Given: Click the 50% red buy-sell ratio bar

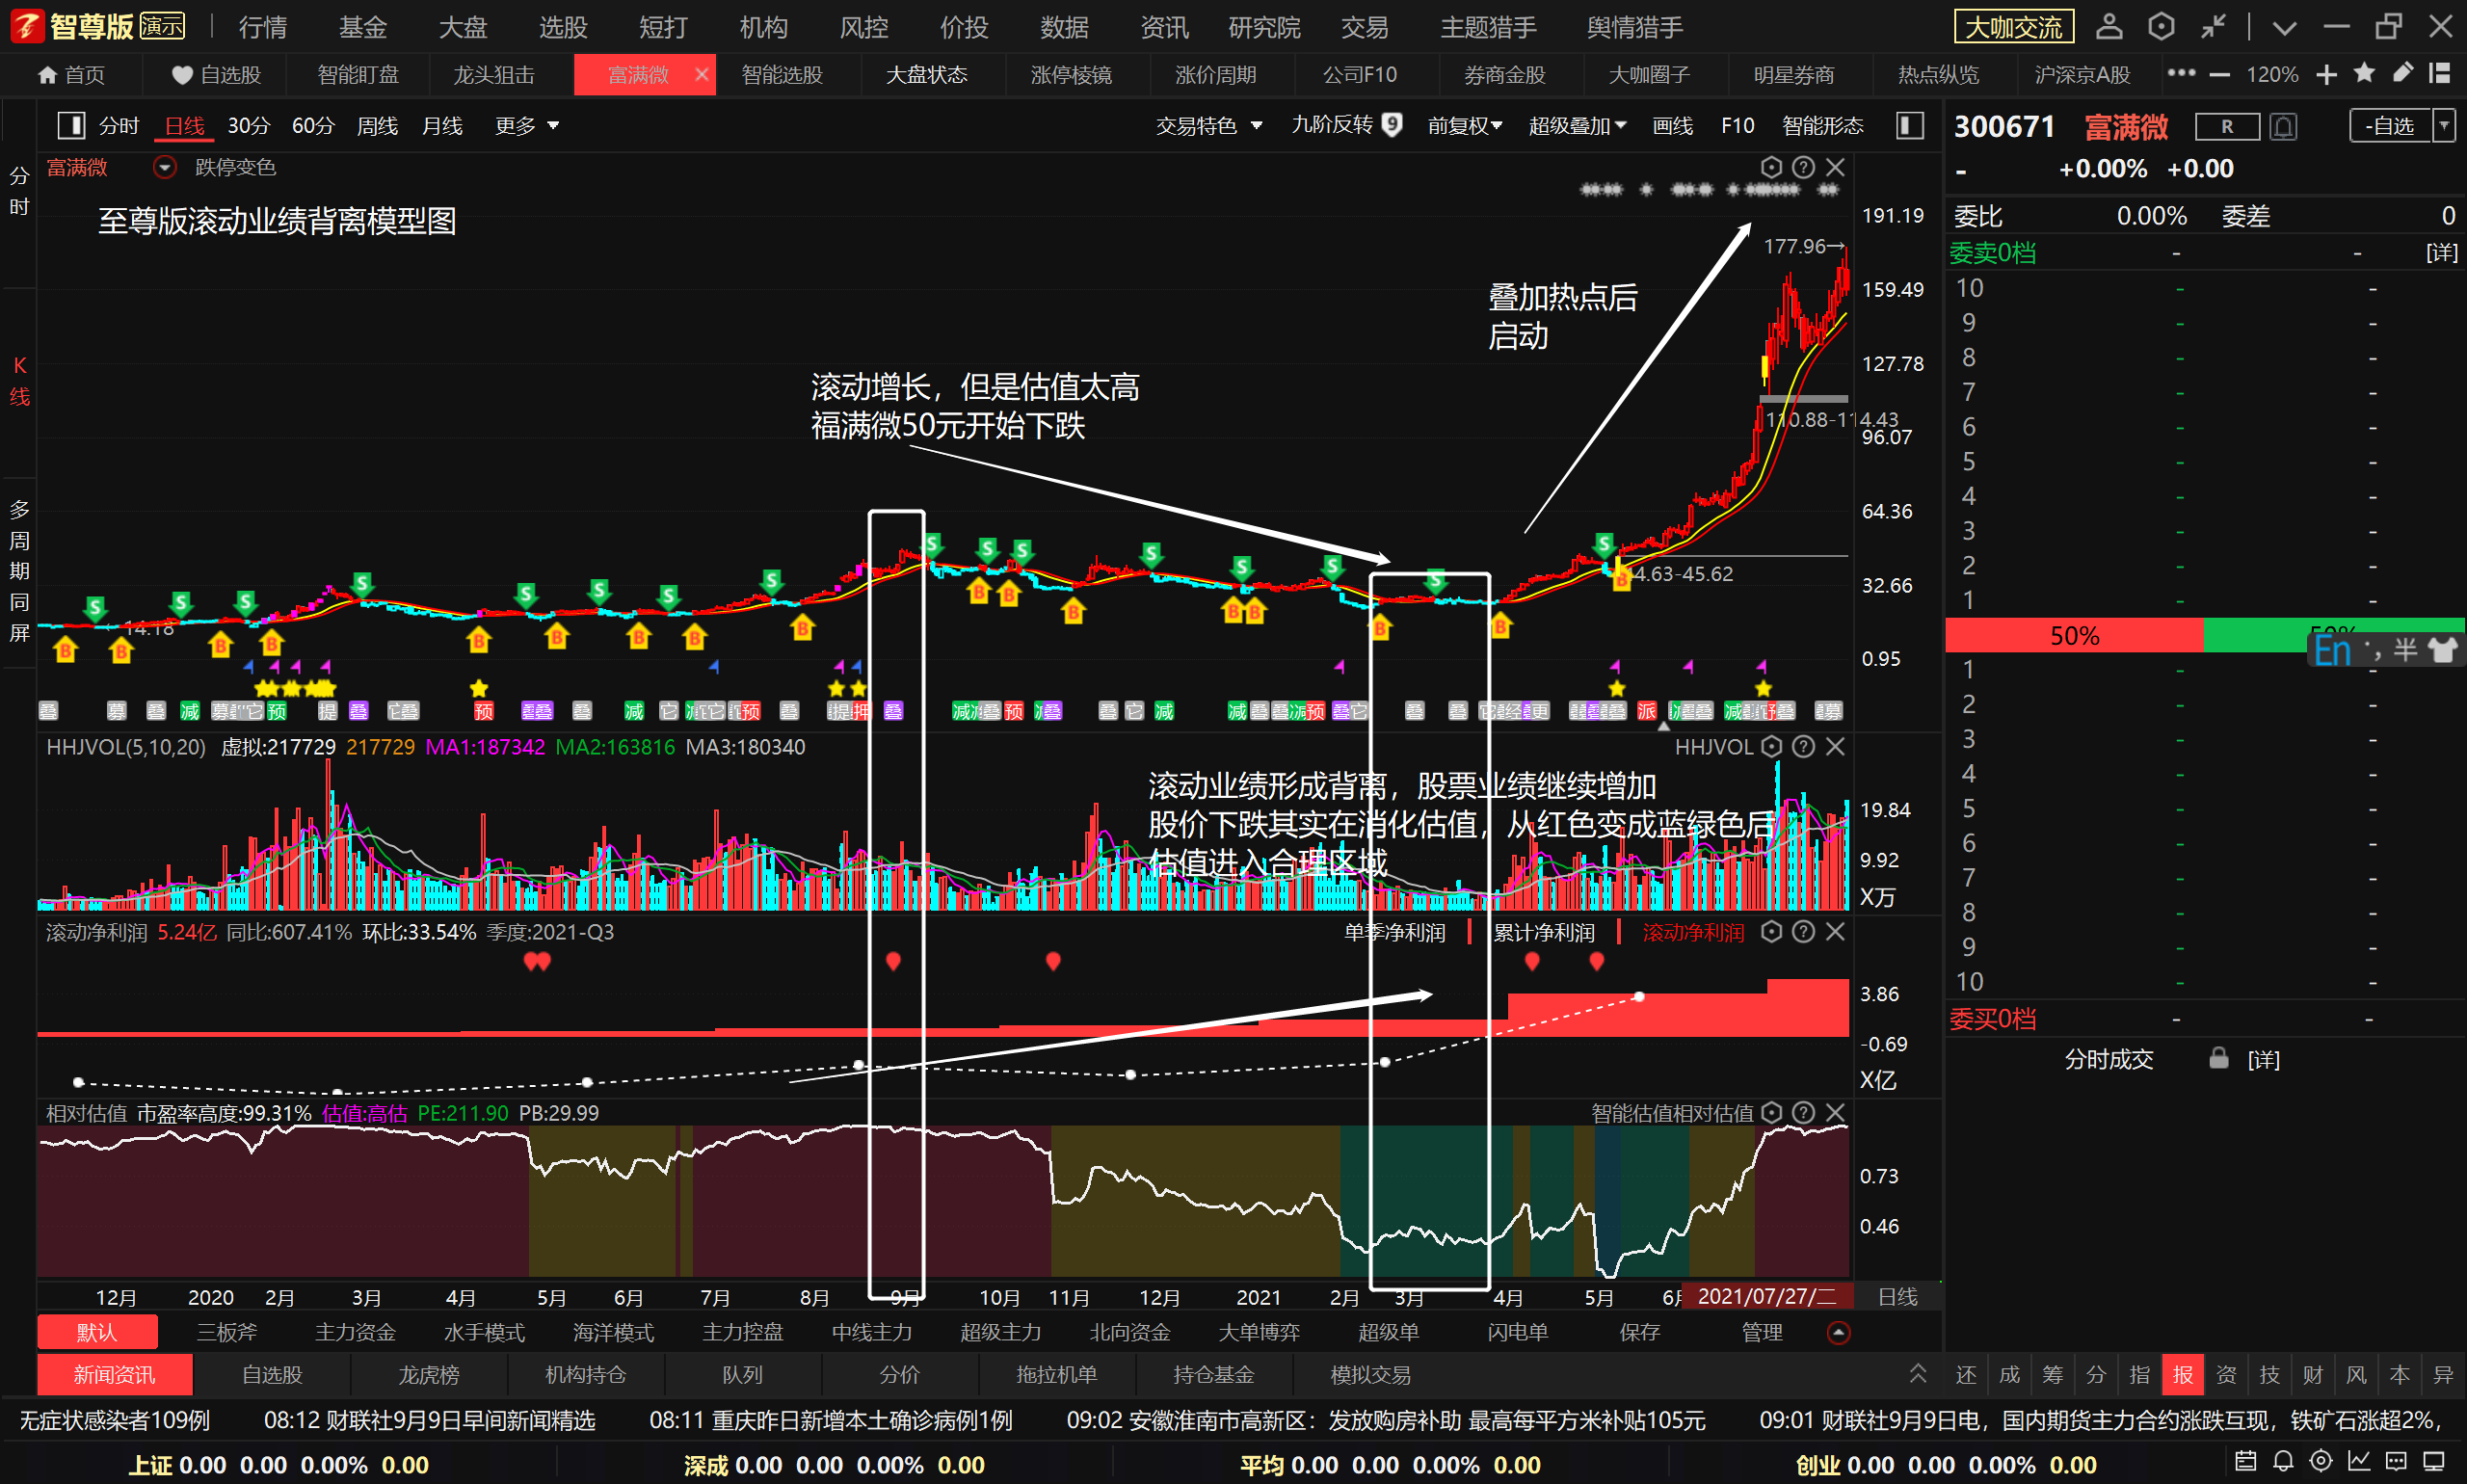Looking at the screenshot, I should point(2074,635).
